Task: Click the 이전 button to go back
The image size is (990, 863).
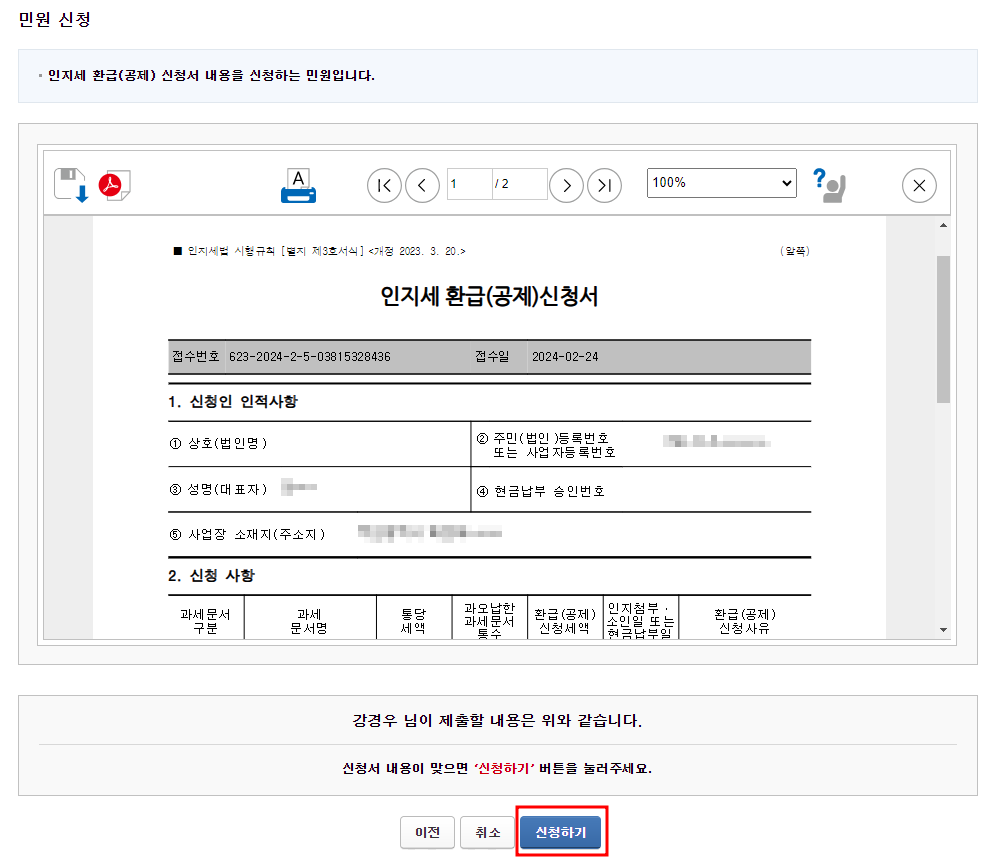Action: tap(427, 831)
